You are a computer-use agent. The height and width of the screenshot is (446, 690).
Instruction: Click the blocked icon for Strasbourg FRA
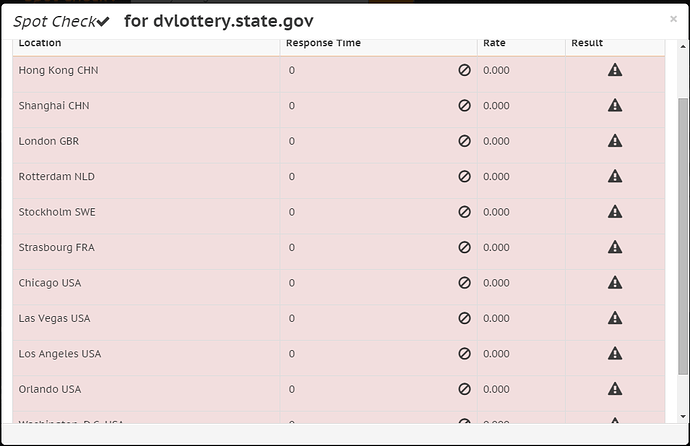(x=464, y=247)
